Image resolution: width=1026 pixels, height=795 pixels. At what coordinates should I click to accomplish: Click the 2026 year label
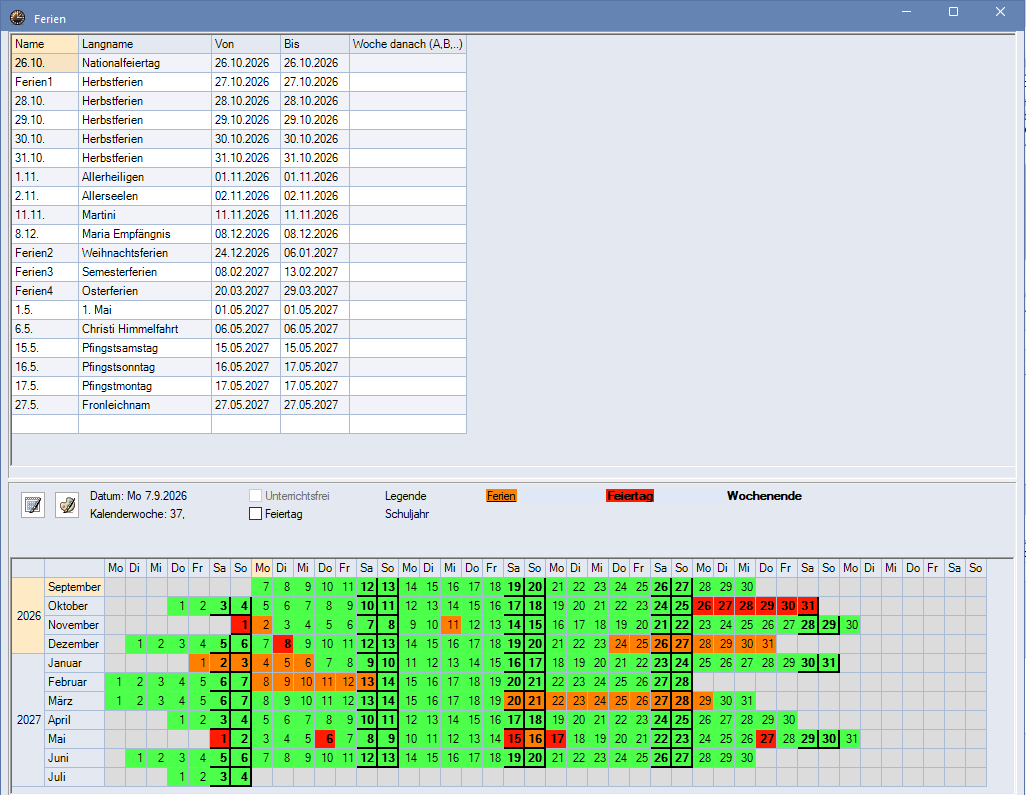(28, 616)
